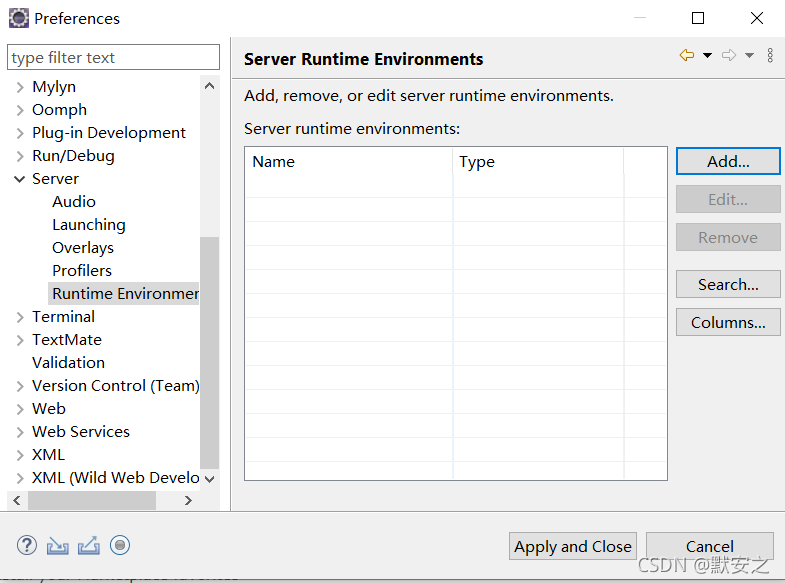
Task: Click the Columns... button
Action: (728, 322)
